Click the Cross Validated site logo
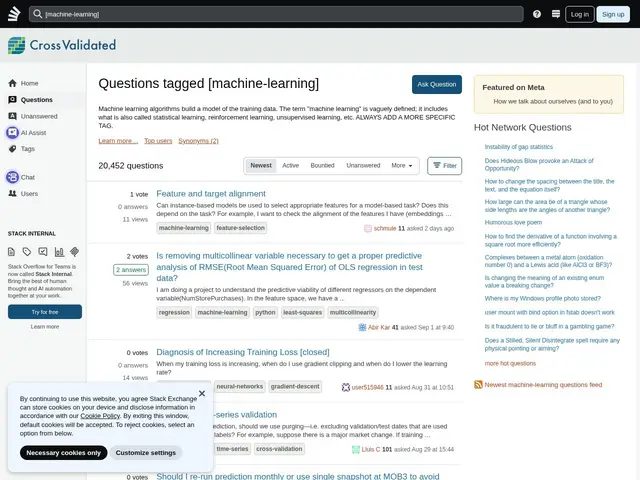640x480 pixels. [62, 45]
